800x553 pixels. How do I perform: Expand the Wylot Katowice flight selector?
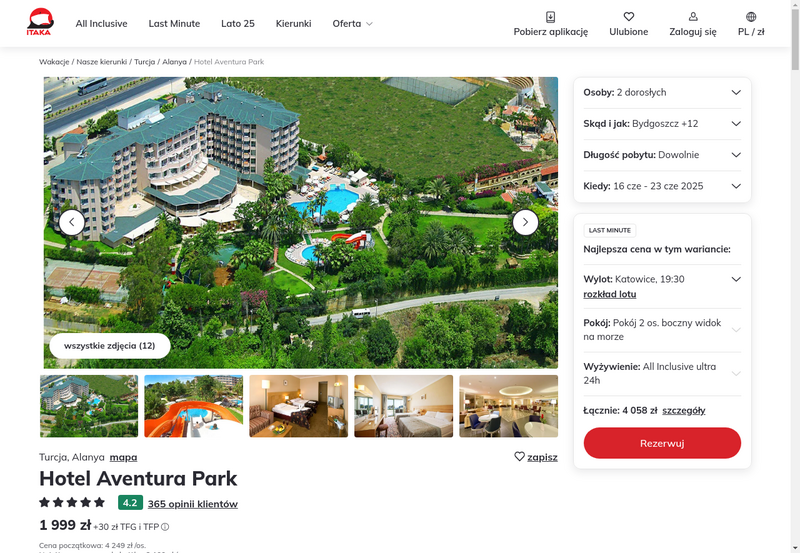point(662,279)
